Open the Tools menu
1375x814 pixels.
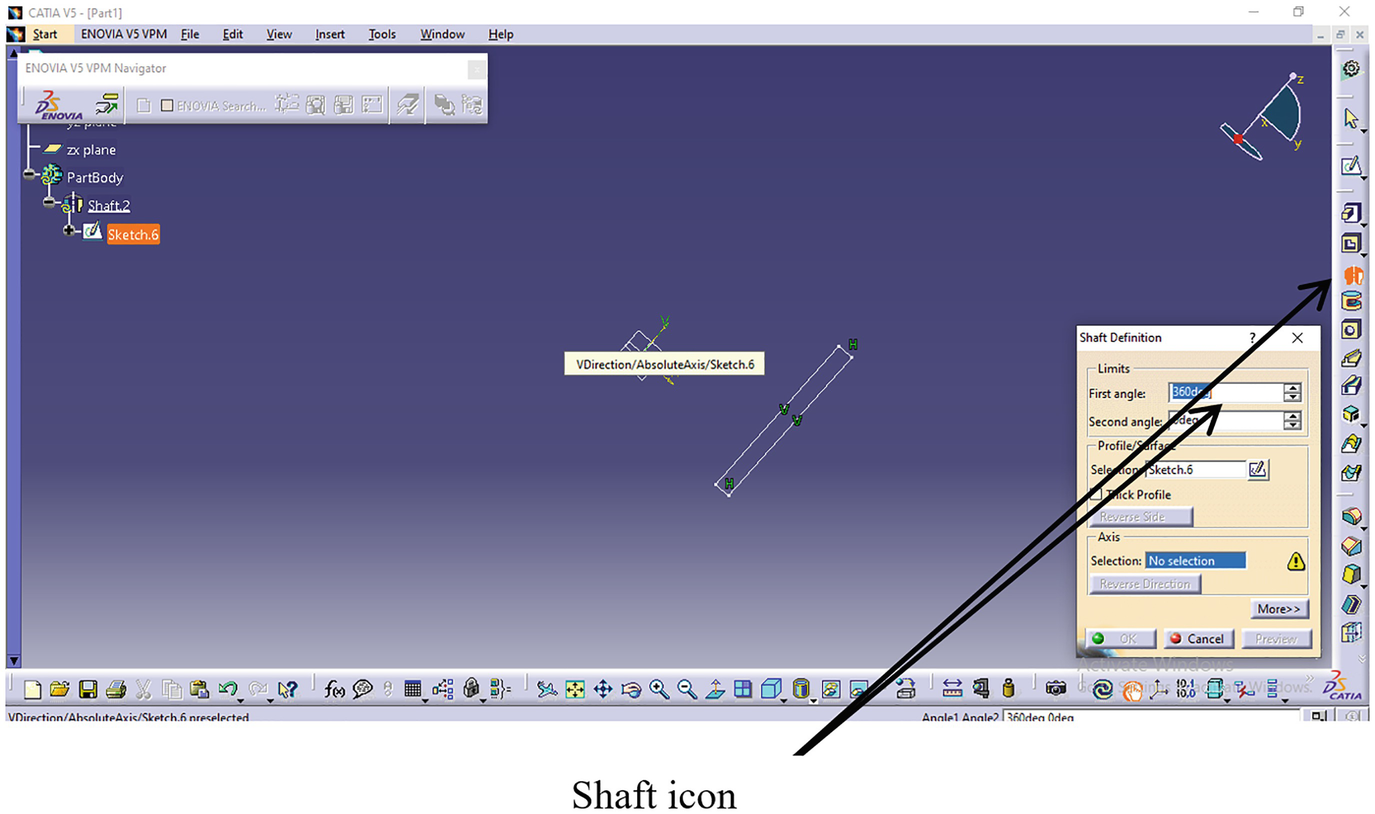click(382, 34)
